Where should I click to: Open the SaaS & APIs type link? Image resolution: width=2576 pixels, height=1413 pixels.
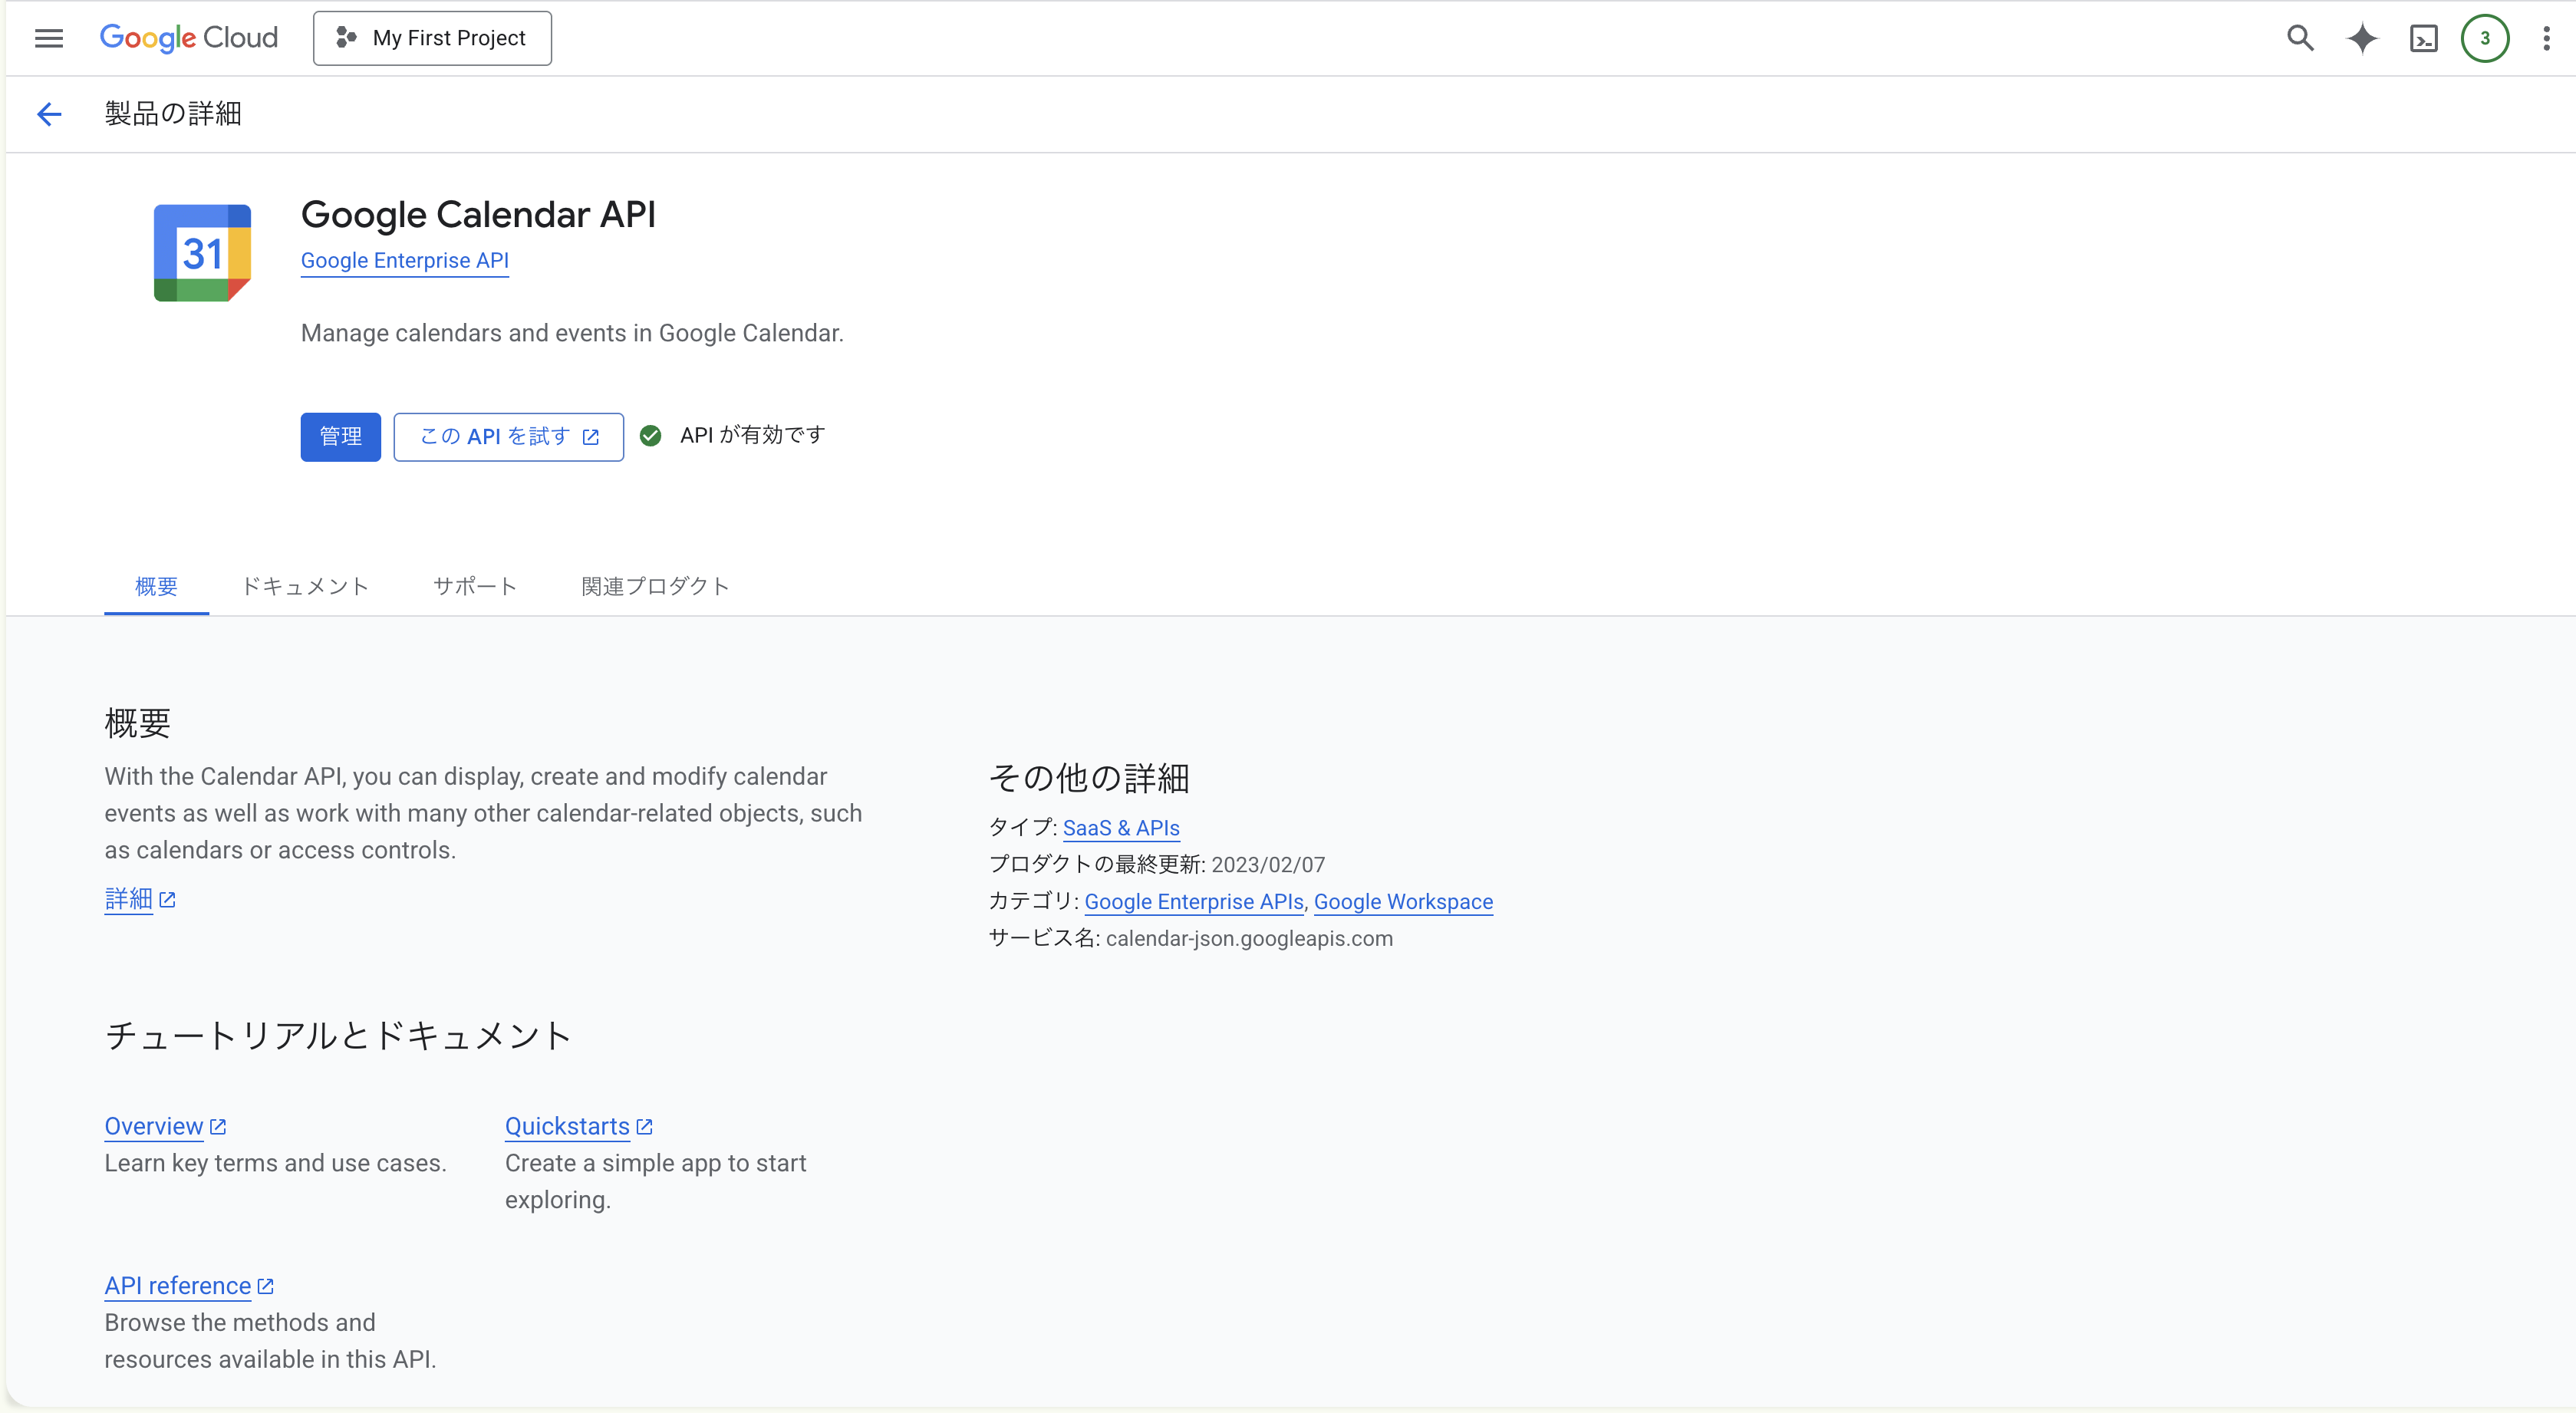1121,828
